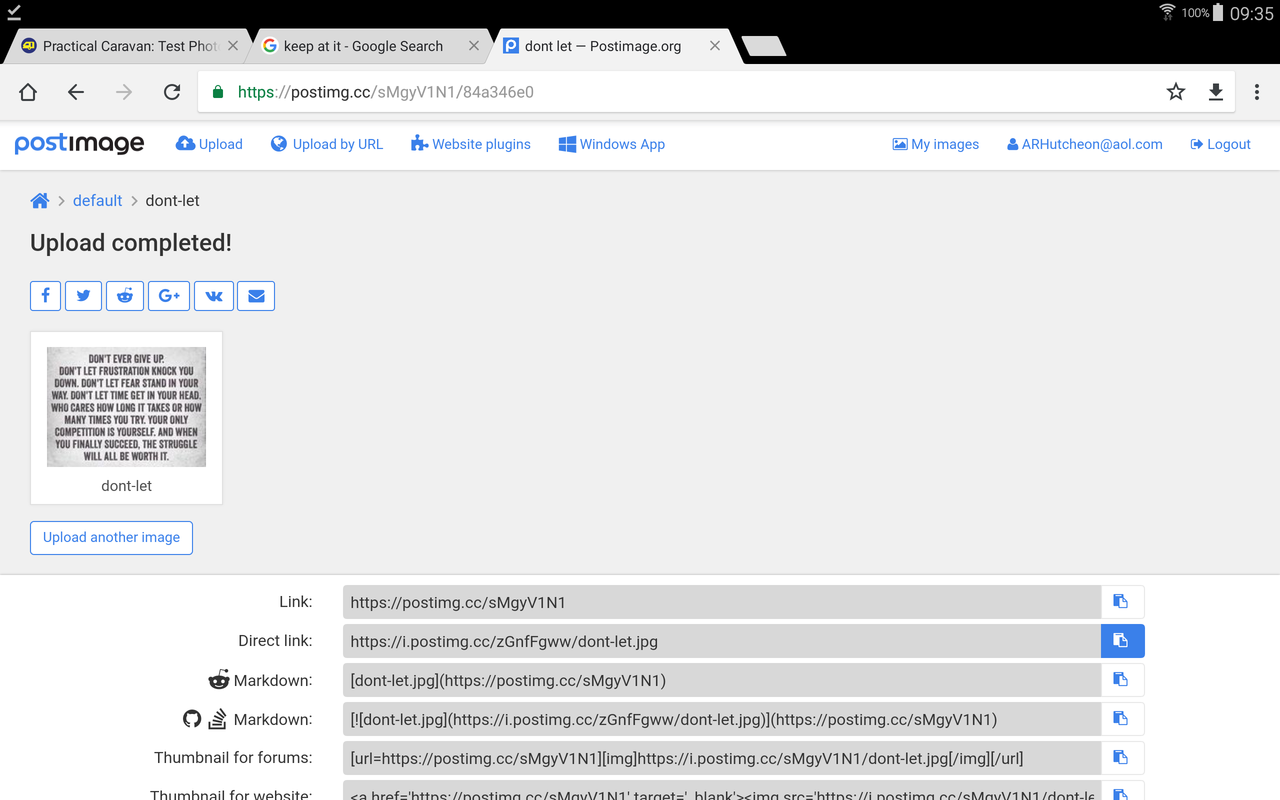Close the Postimage tab

(x=715, y=46)
